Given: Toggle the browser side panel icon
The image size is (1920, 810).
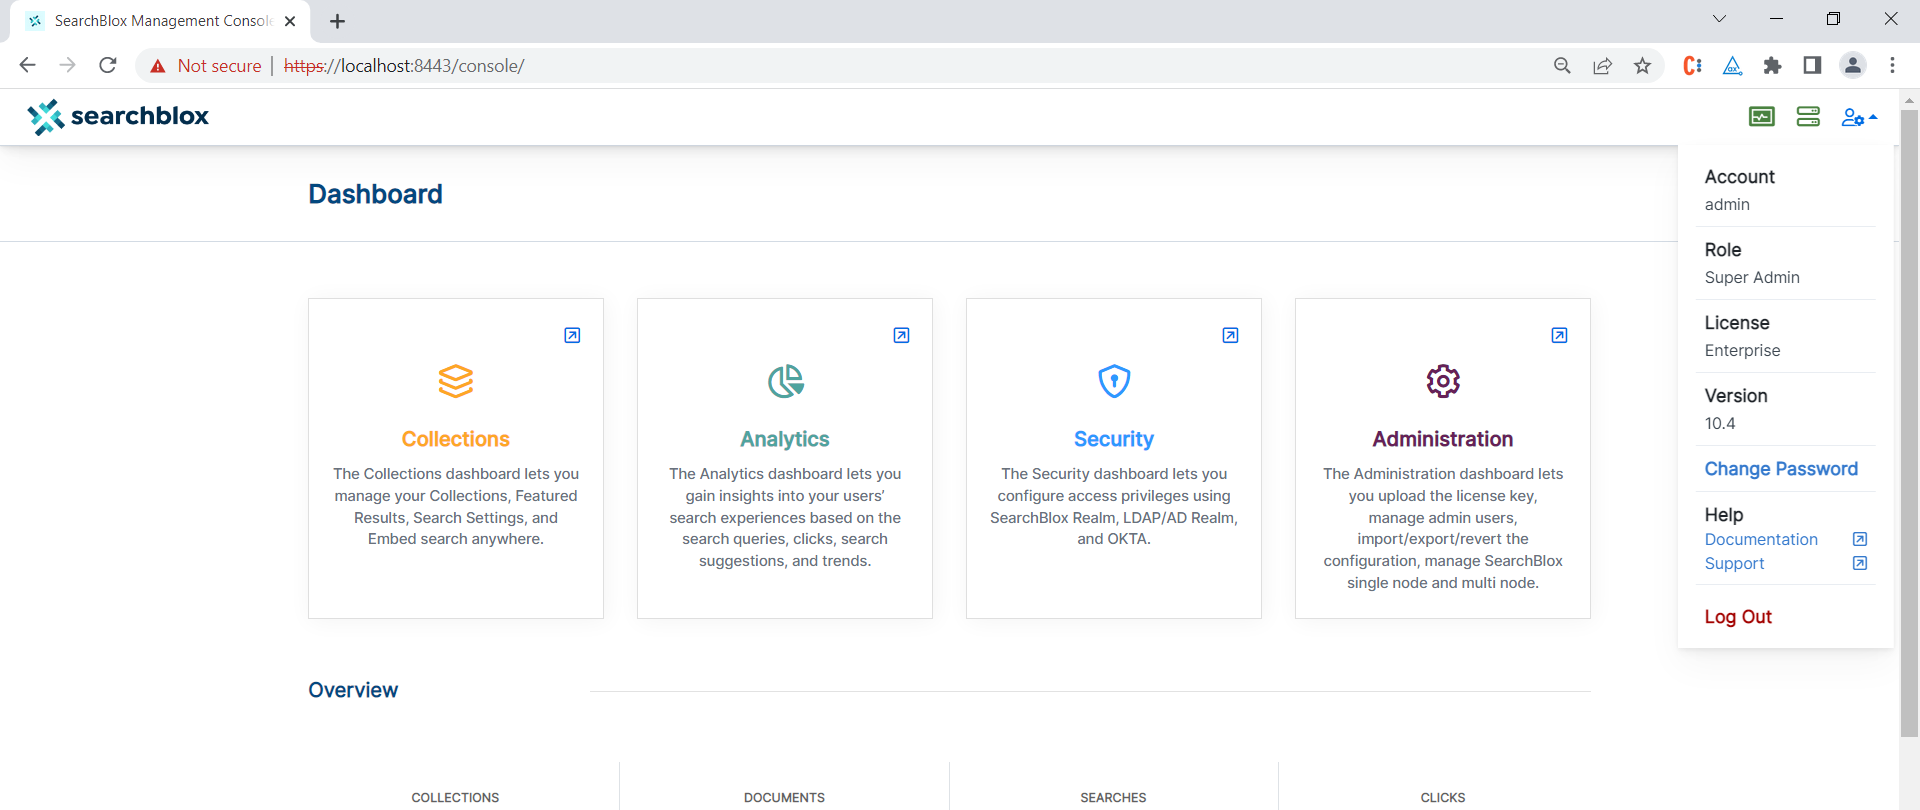Looking at the screenshot, I should tap(1812, 65).
